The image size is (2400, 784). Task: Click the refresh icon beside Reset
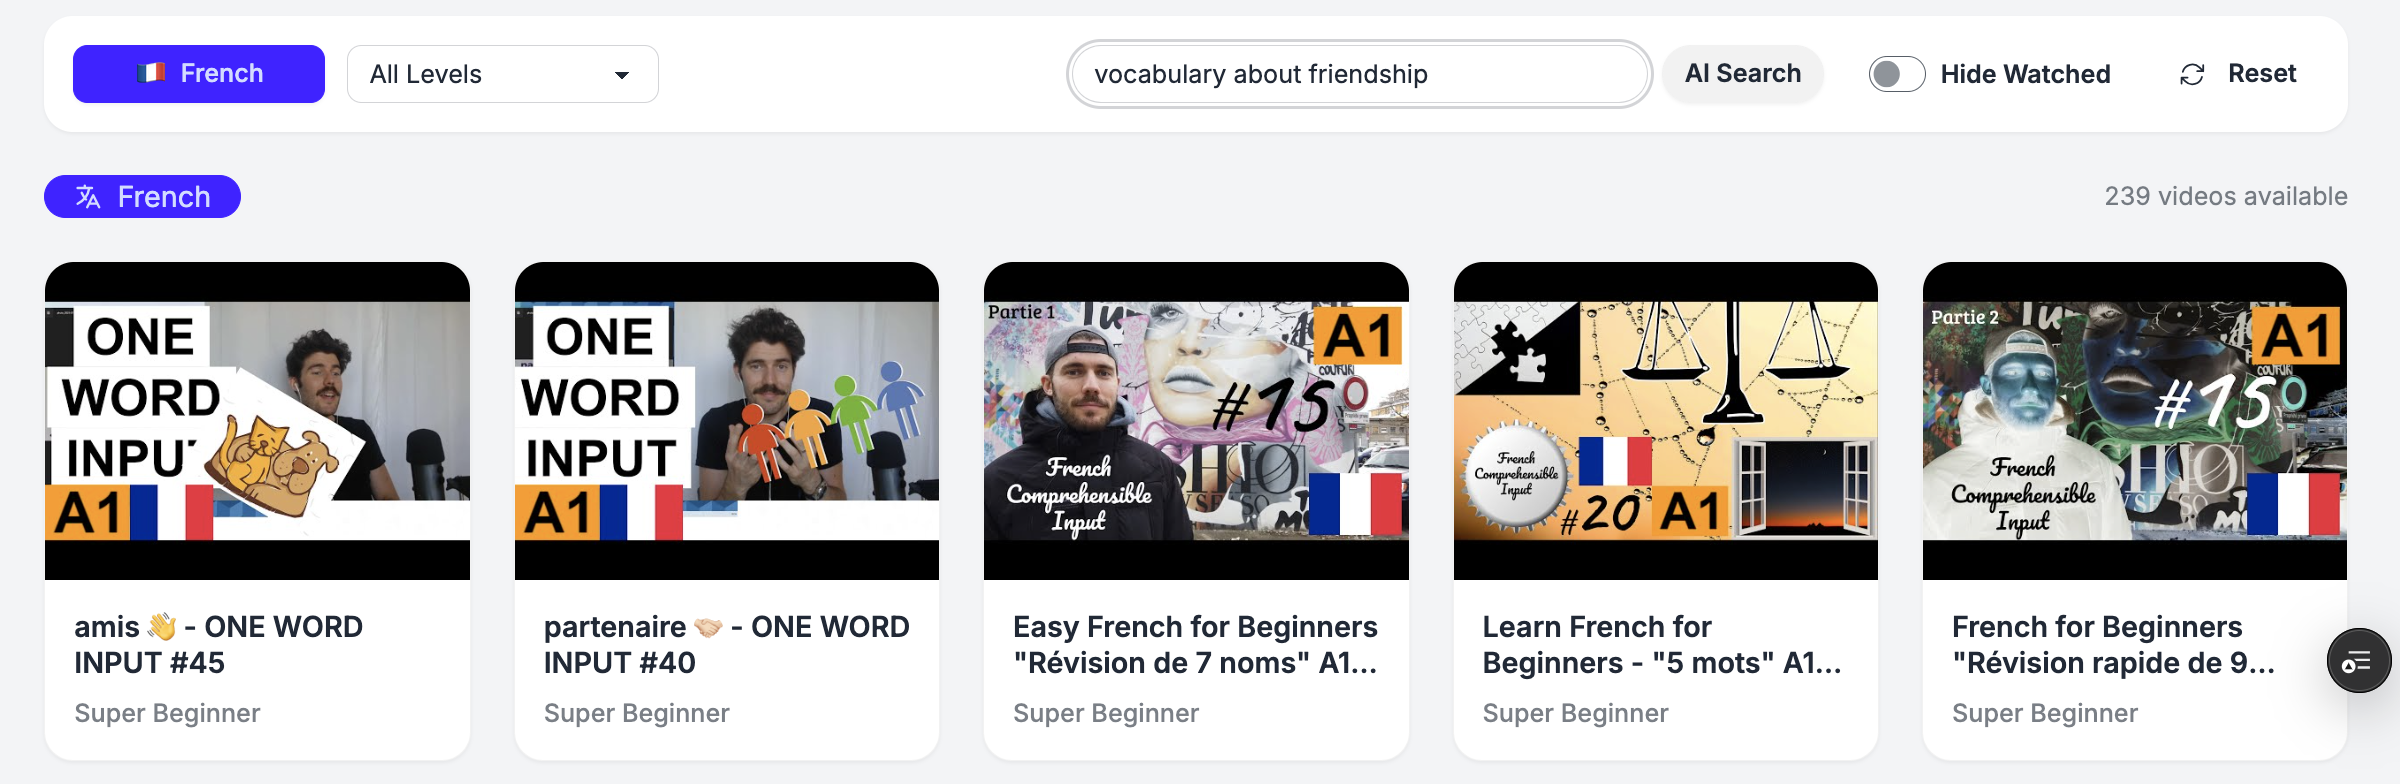(x=2192, y=73)
